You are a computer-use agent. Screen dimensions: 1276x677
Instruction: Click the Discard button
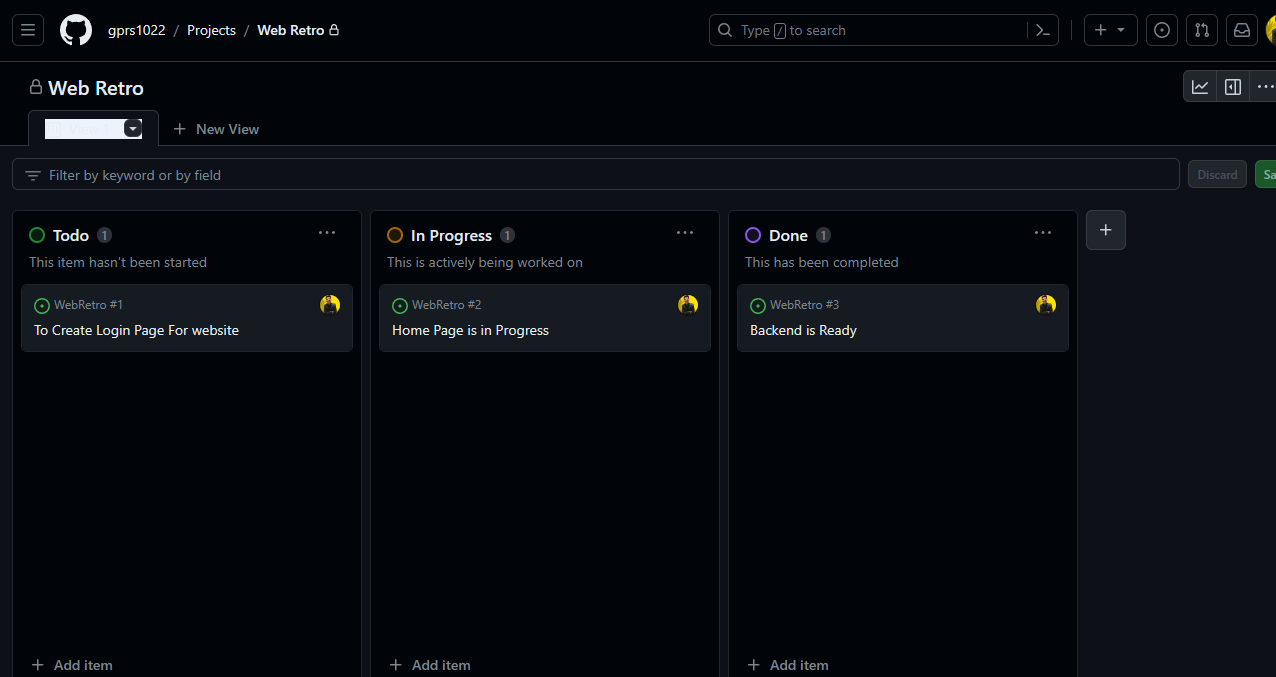pos(1217,174)
